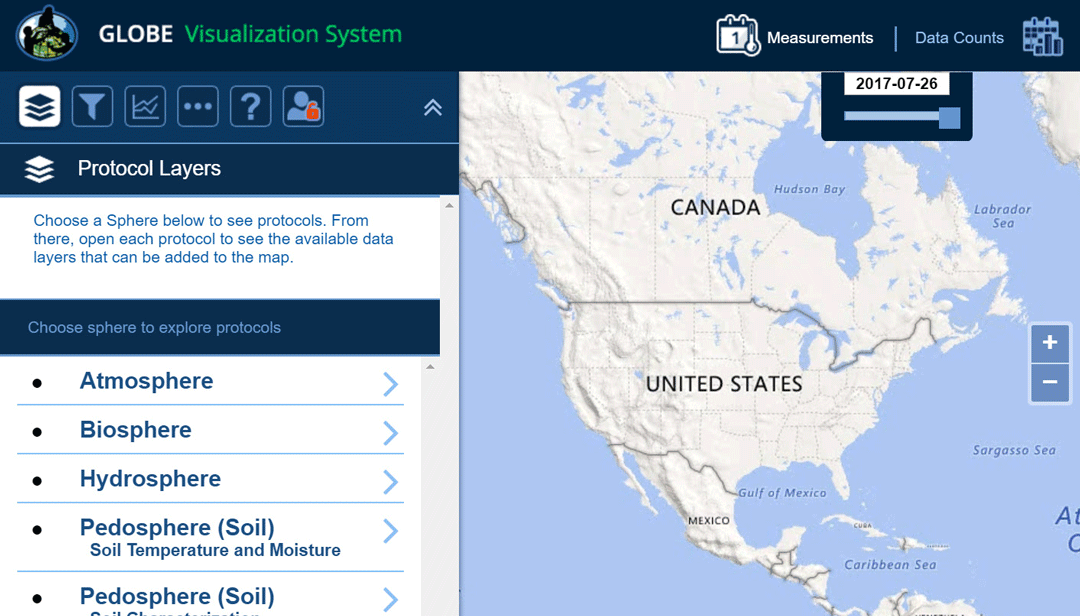Click the GLOBE program logo
The height and width of the screenshot is (616, 1080).
(x=47, y=34)
